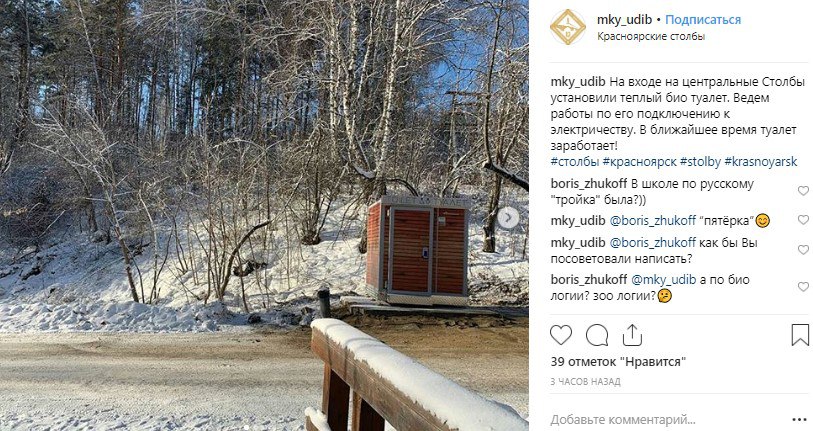Visit boris_zhukoff profile from first comment
Viewport: 813px width, 431px height.
588,184
